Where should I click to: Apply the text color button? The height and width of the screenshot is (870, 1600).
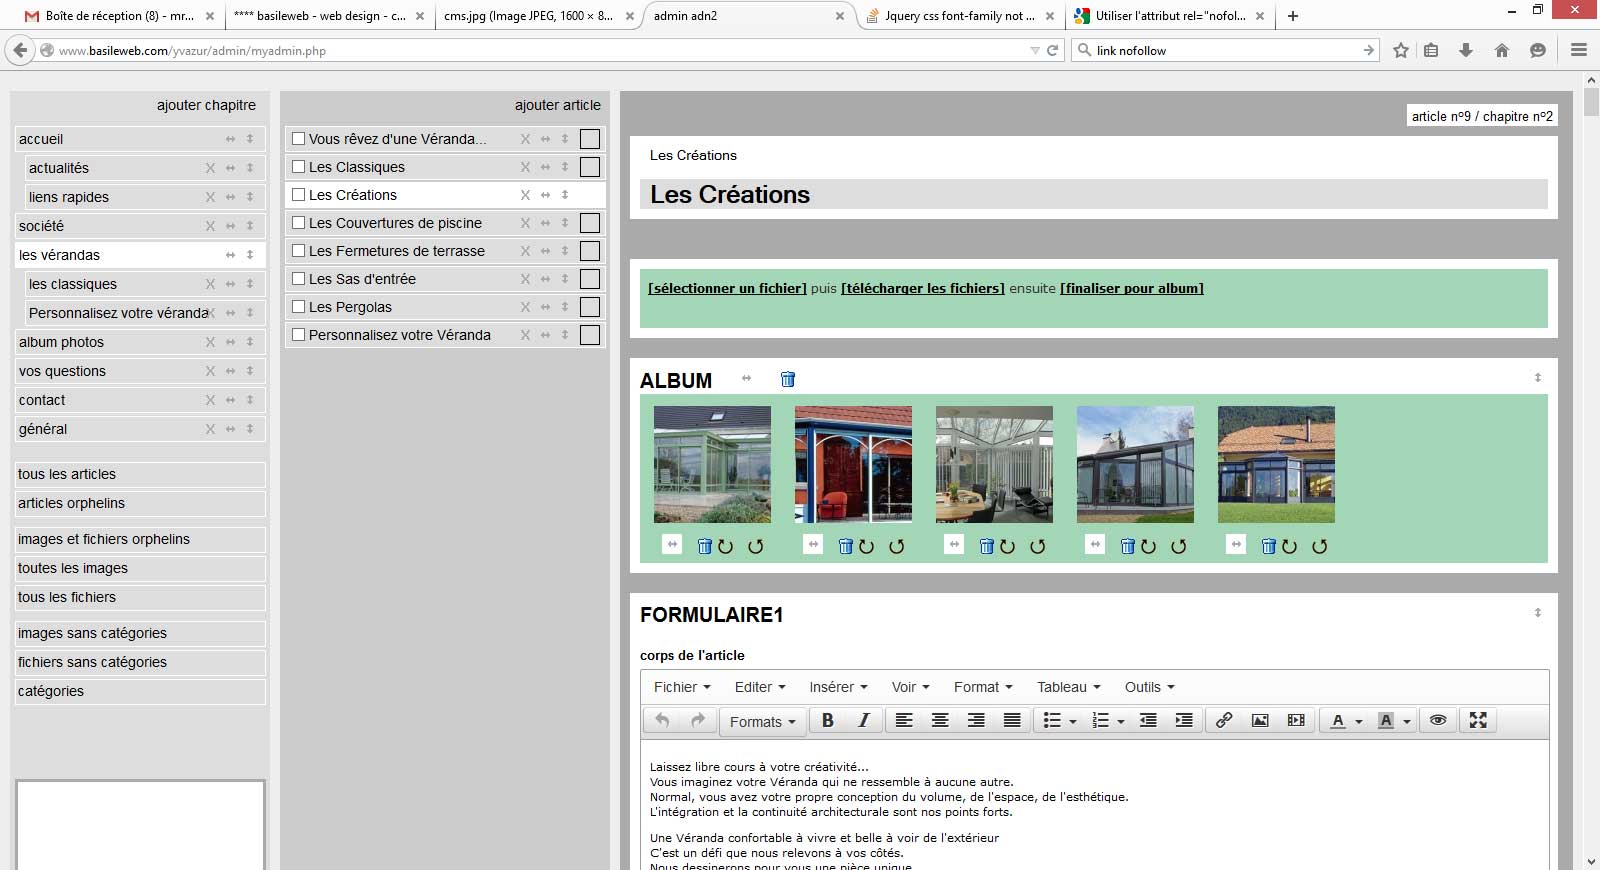1338,720
